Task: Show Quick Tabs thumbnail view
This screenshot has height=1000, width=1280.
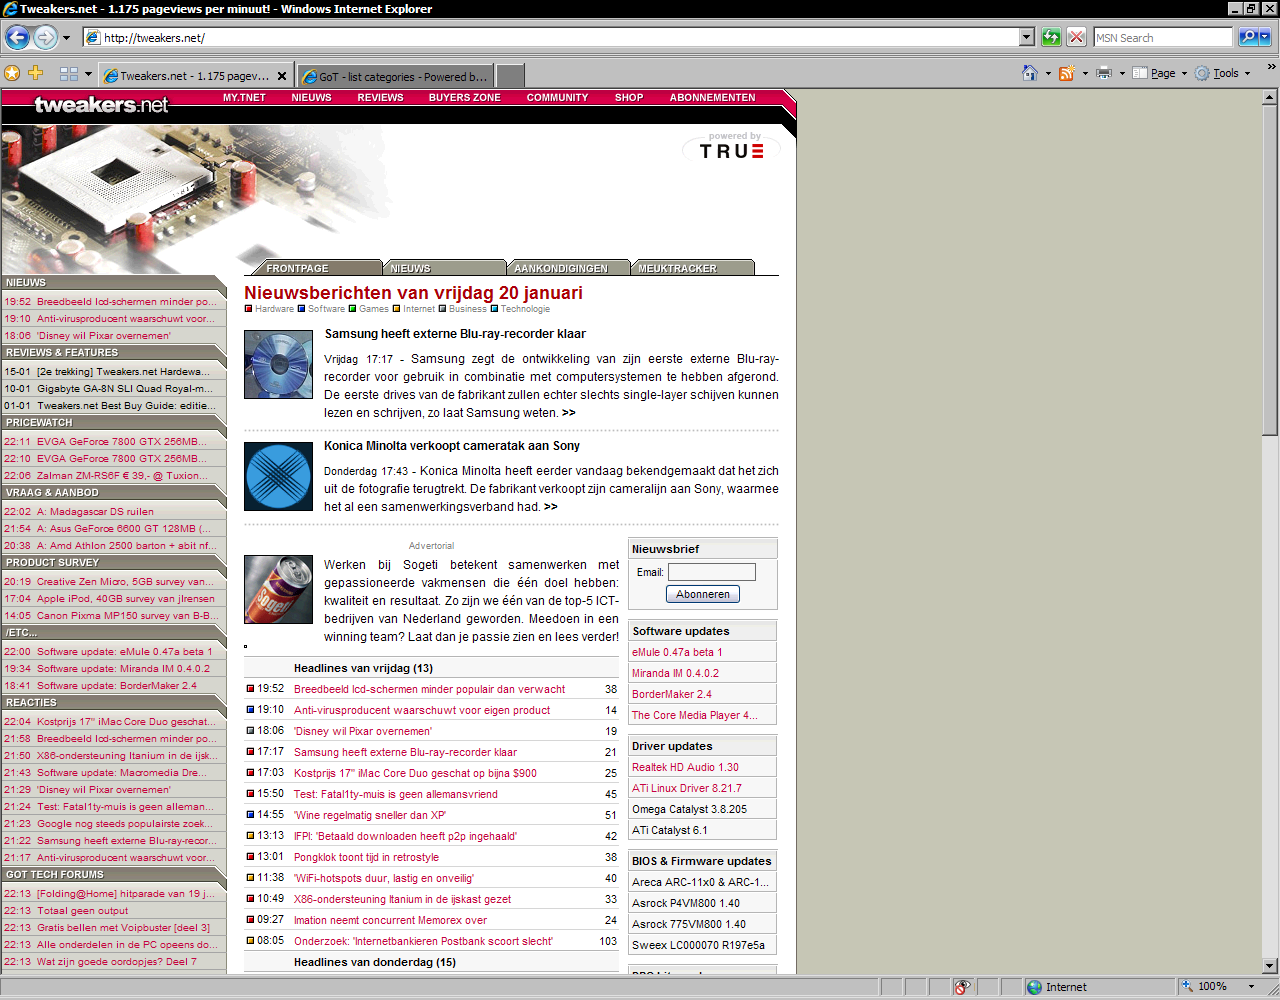Action: point(69,74)
